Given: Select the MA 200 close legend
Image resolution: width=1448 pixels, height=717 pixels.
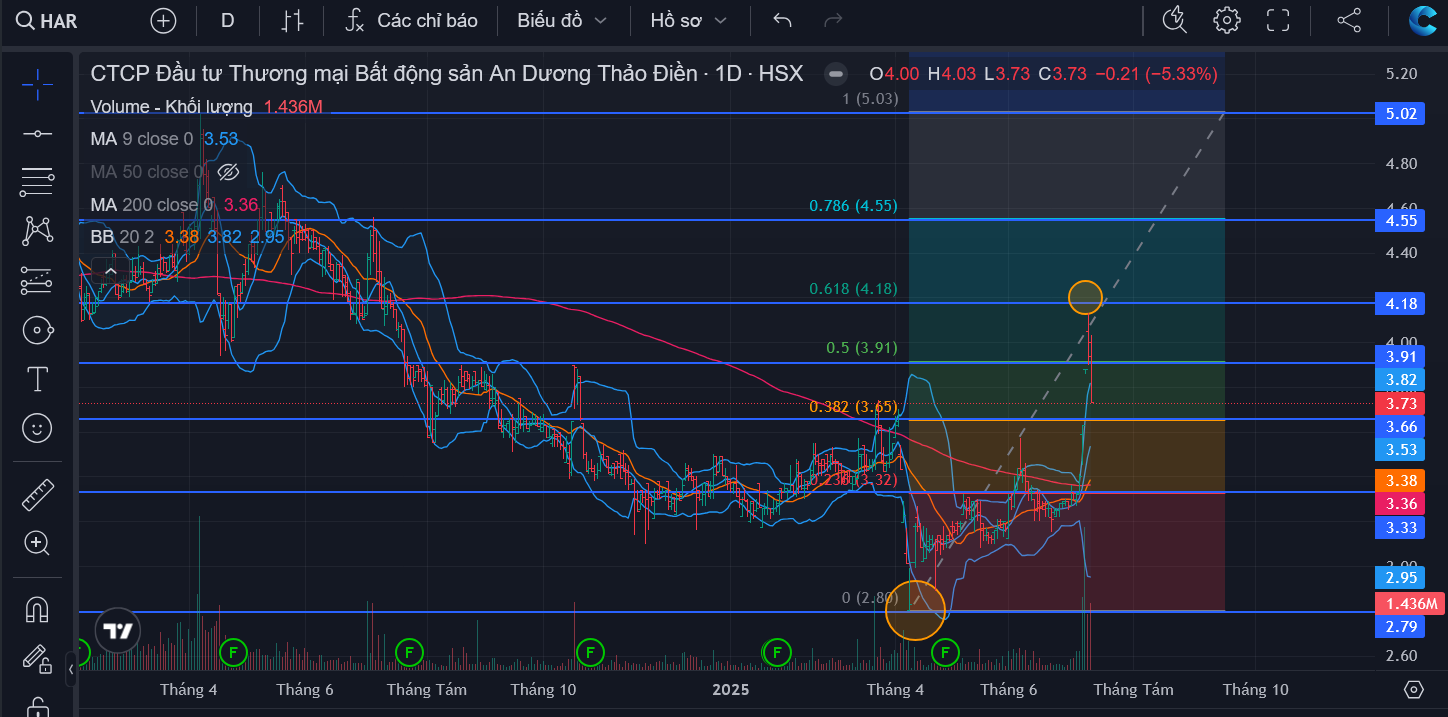Looking at the screenshot, I should click(151, 205).
